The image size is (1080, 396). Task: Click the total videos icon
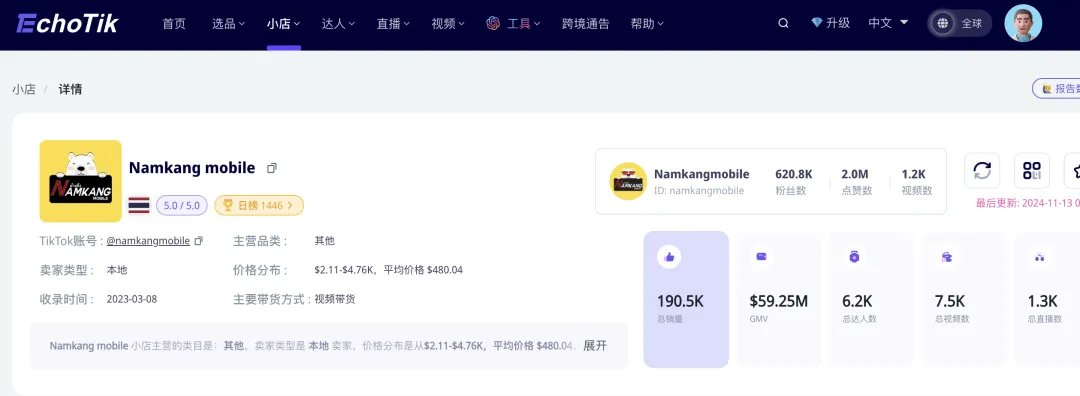pos(946,257)
